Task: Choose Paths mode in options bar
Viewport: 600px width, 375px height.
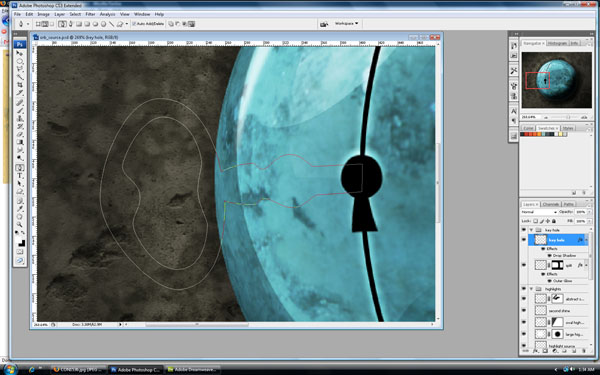Action: [44, 24]
